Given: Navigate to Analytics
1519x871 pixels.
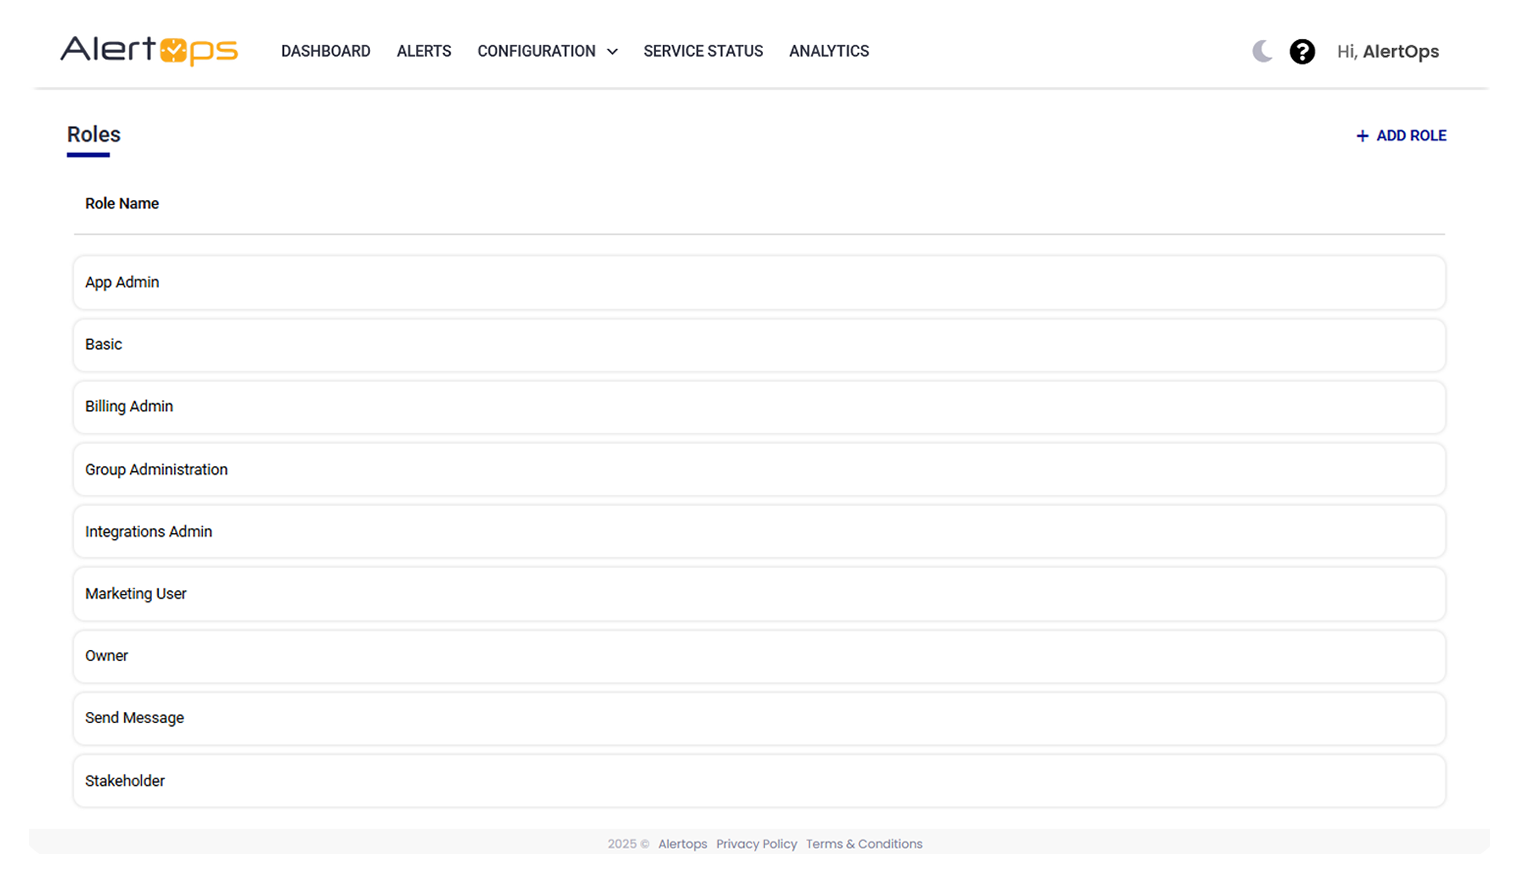Looking at the screenshot, I should [x=829, y=51].
